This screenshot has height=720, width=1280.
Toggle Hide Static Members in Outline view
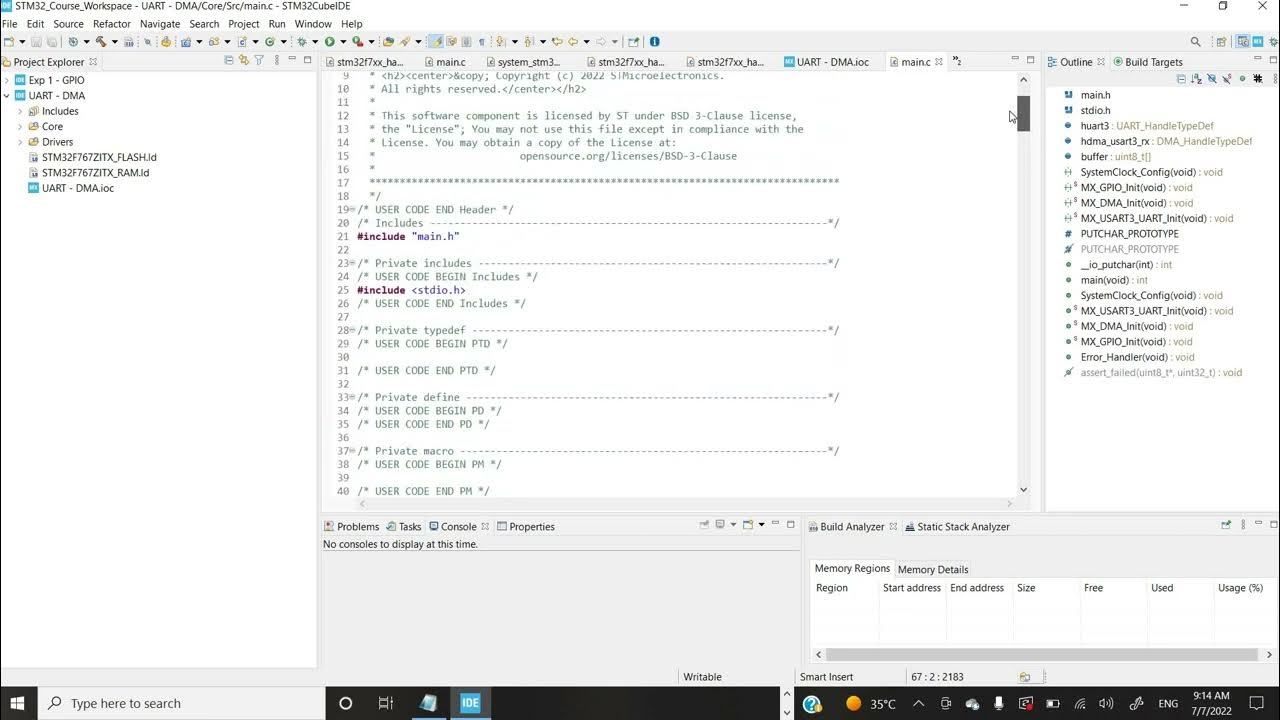[1227, 79]
